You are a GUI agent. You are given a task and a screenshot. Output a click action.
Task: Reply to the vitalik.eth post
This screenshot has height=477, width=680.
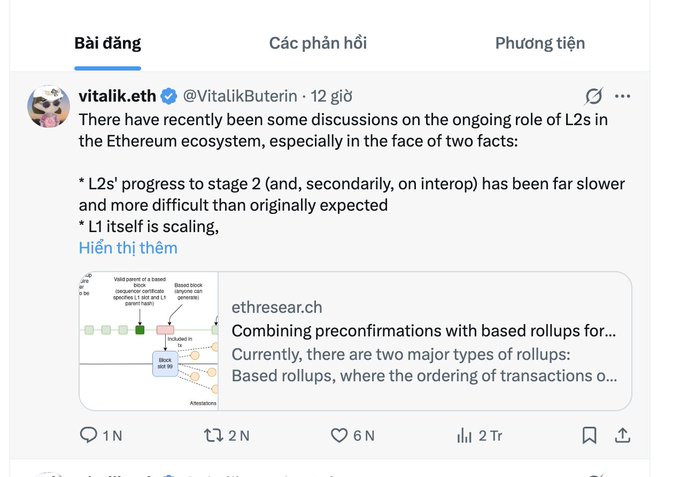89,435
